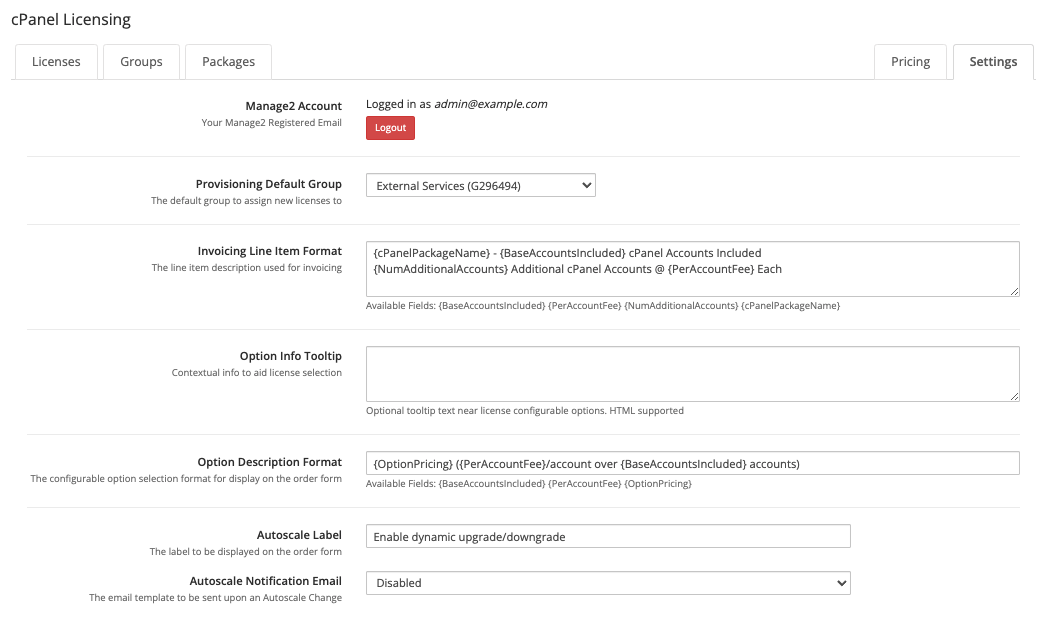The height and width of the screenshot is (621, 1046).
Task: Click the Autoscale Notification Email label
Action: [x=266, y=581]
